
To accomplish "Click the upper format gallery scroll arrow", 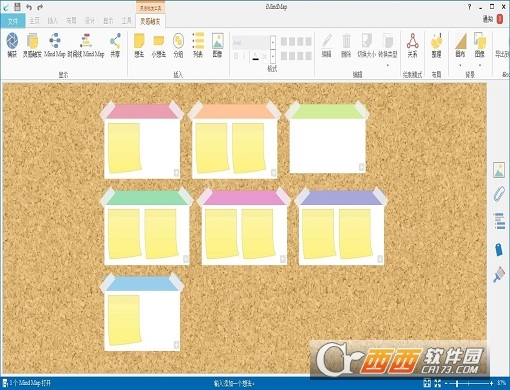I will tap(273, 42).
